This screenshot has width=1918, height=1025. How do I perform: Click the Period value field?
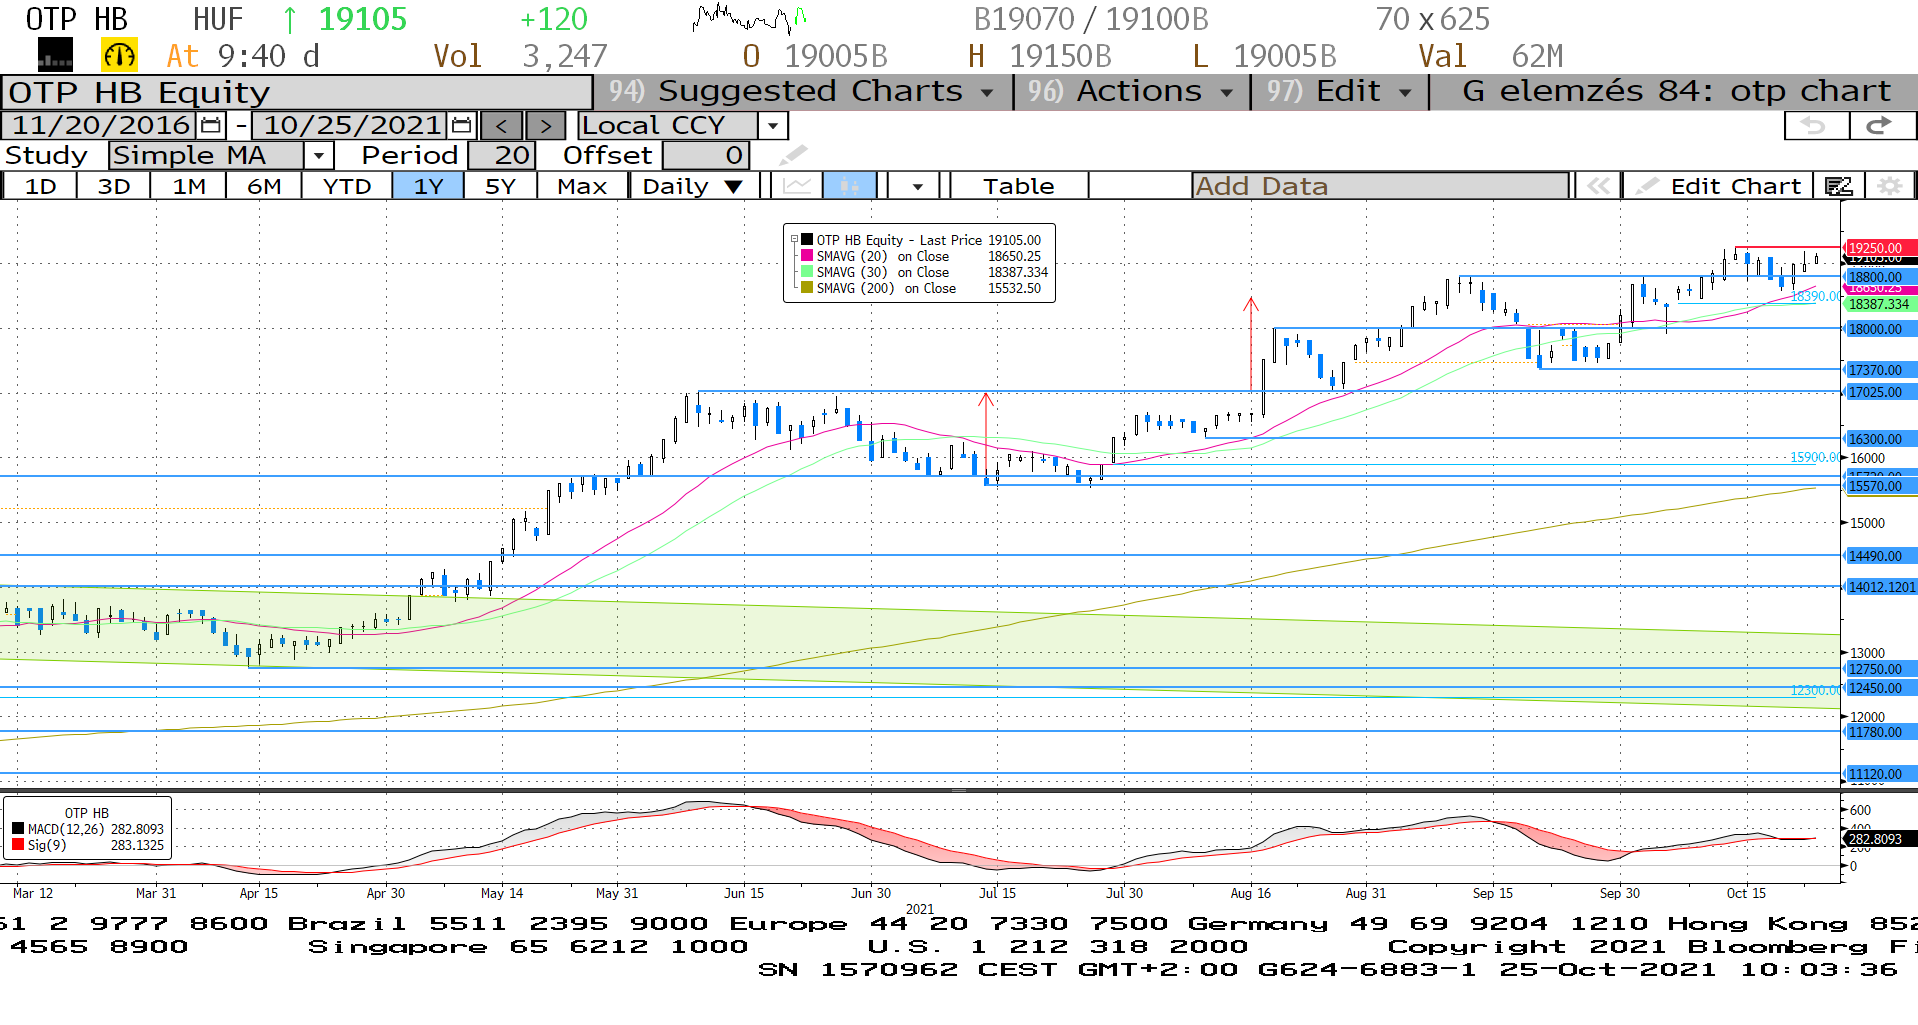[x=502, y=156]
